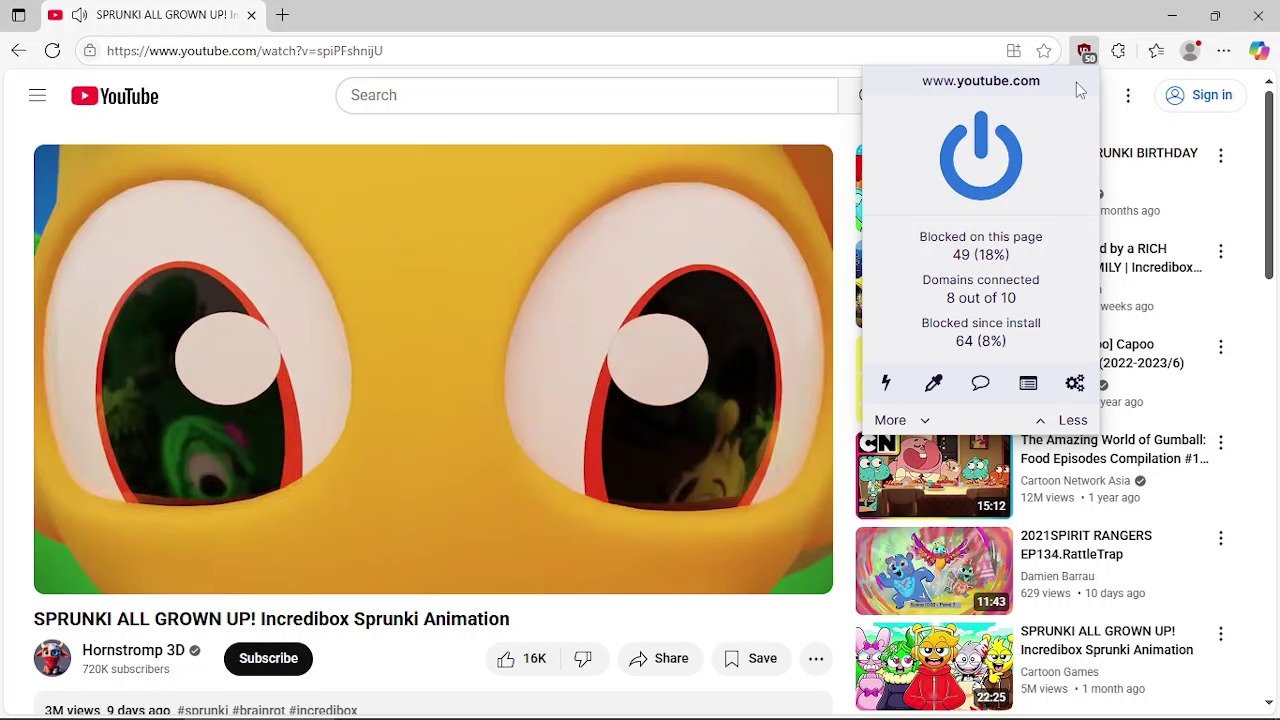The image size is (1280, 720).
Task: Add this page to favorites star
Action: (1043, 51)
